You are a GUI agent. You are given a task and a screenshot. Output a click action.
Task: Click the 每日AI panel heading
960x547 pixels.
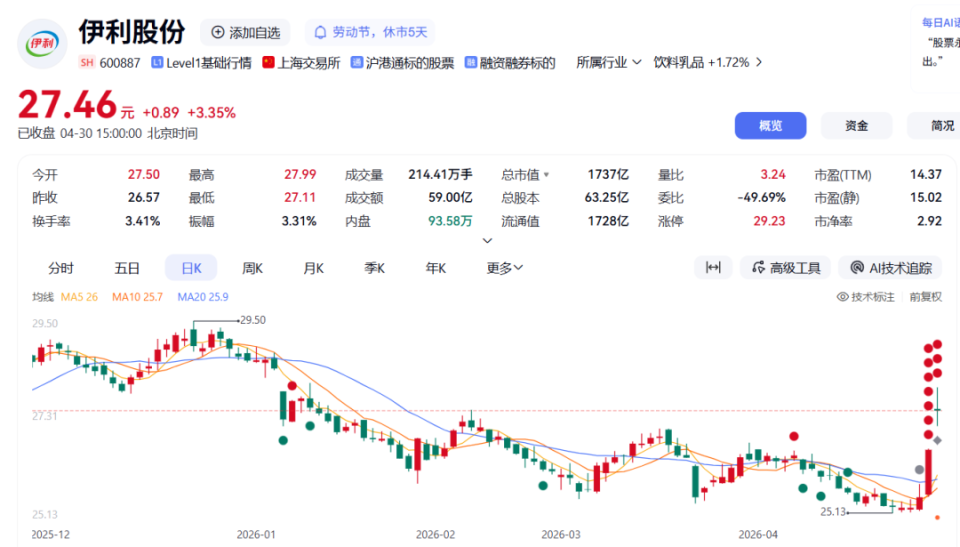940,23
